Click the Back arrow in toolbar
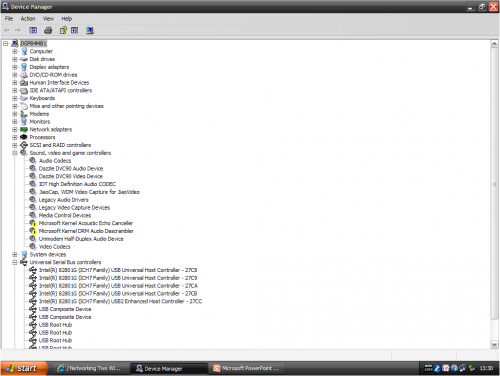Viewport: 500px width, 376px height. (x=7, y=30)
